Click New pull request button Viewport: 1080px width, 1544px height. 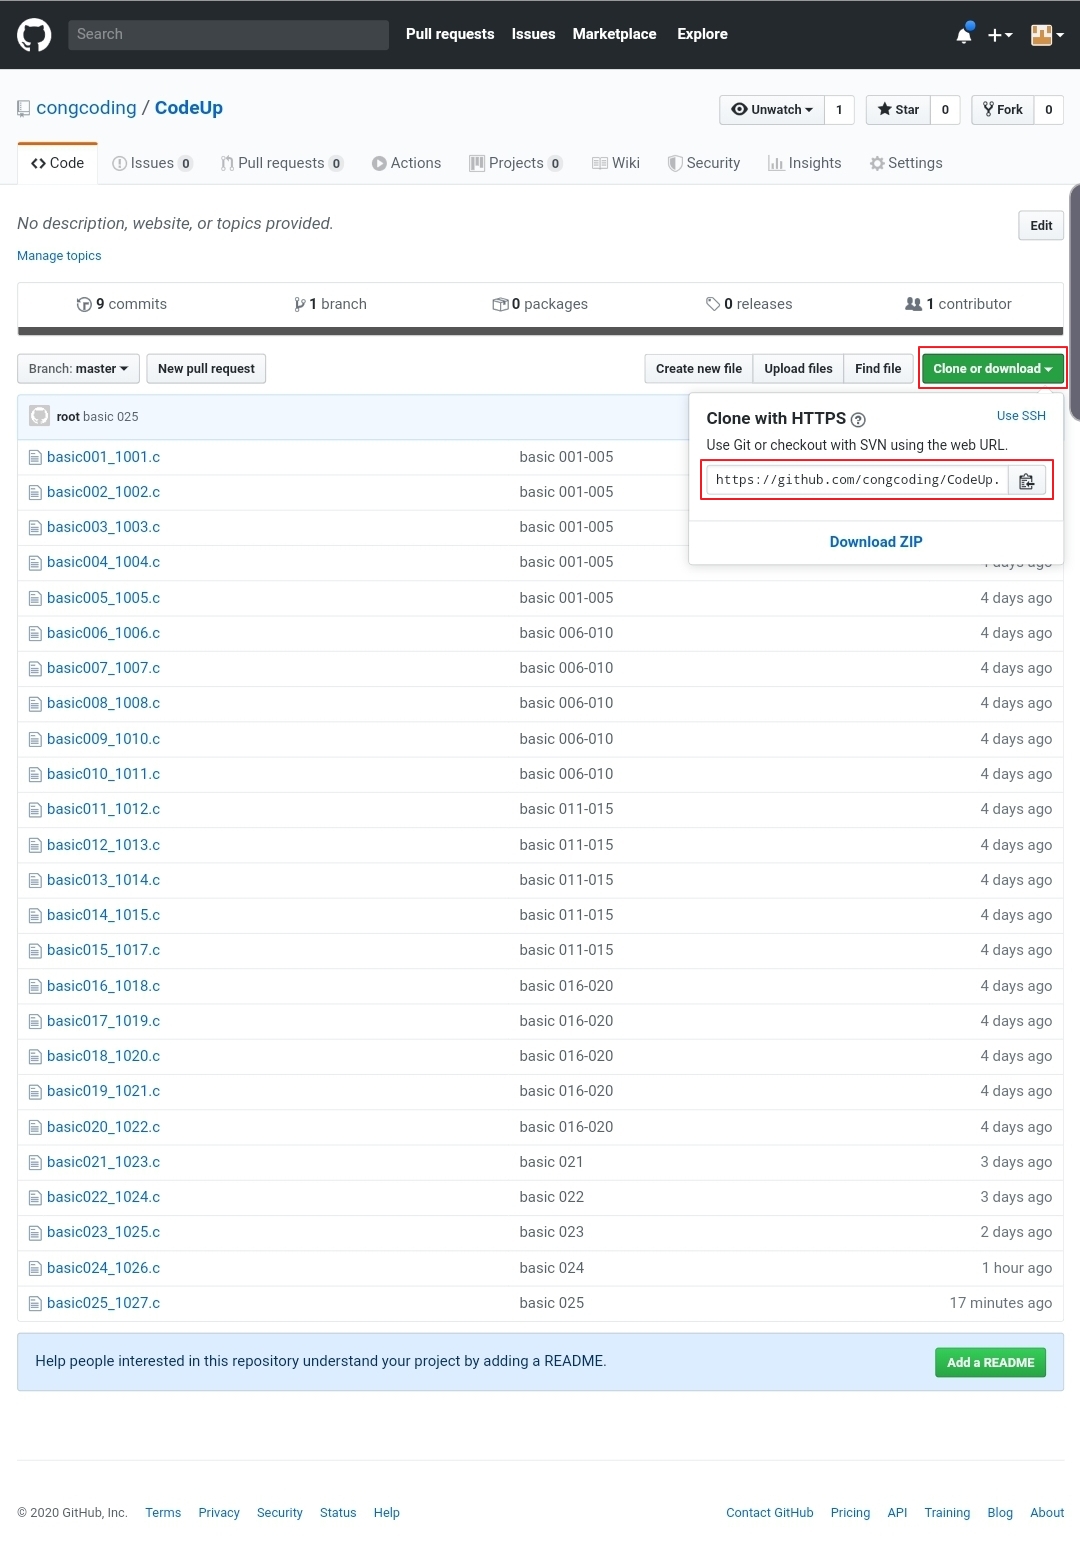click(206, 369)
